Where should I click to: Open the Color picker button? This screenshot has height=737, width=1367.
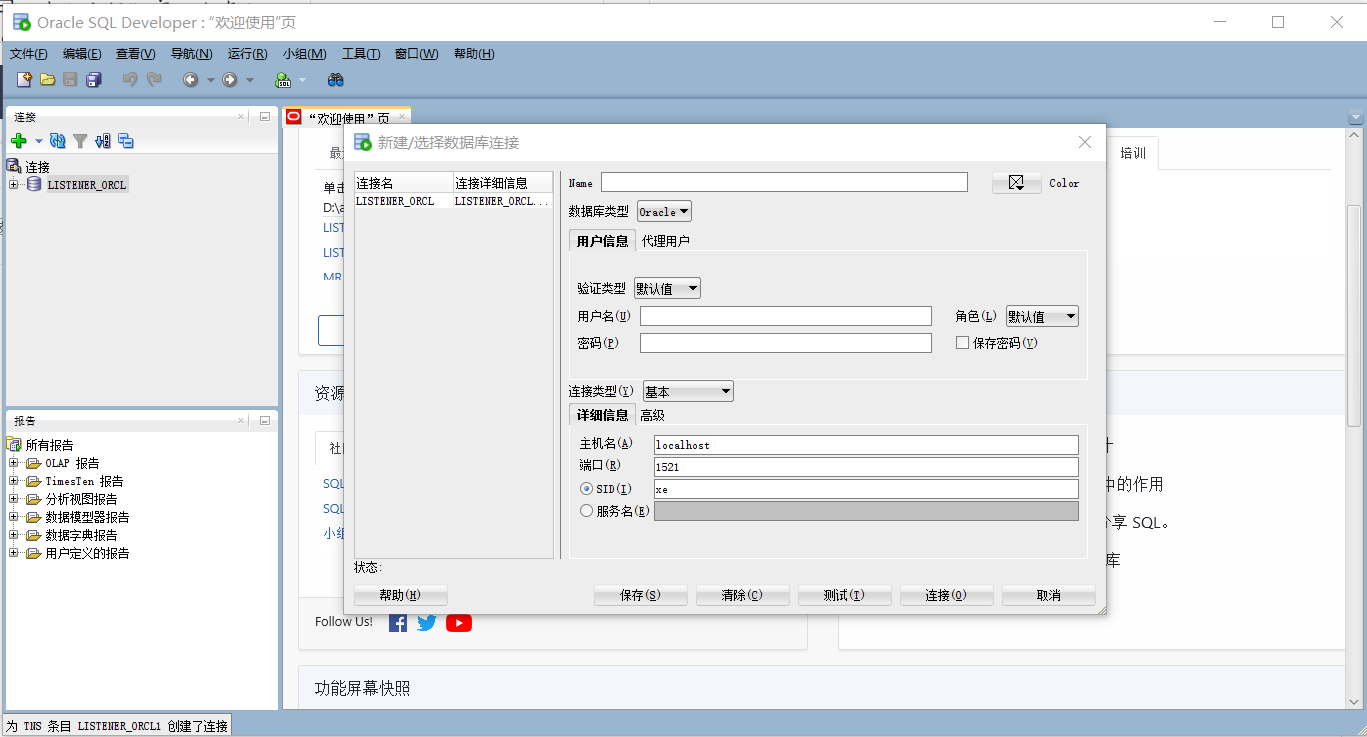pyautogui.click(x=1017, y=183)
